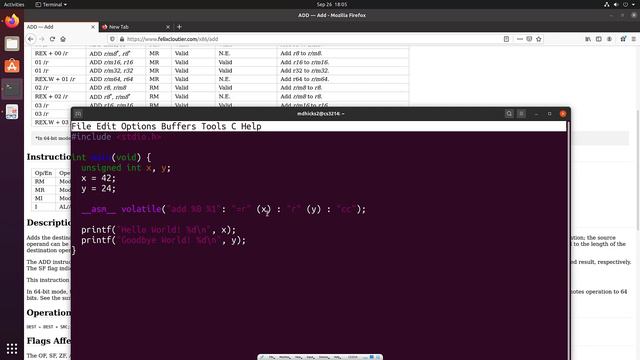Open Firefox from the Ubuntu dock

pyautogui.click(x=12, y=21)
